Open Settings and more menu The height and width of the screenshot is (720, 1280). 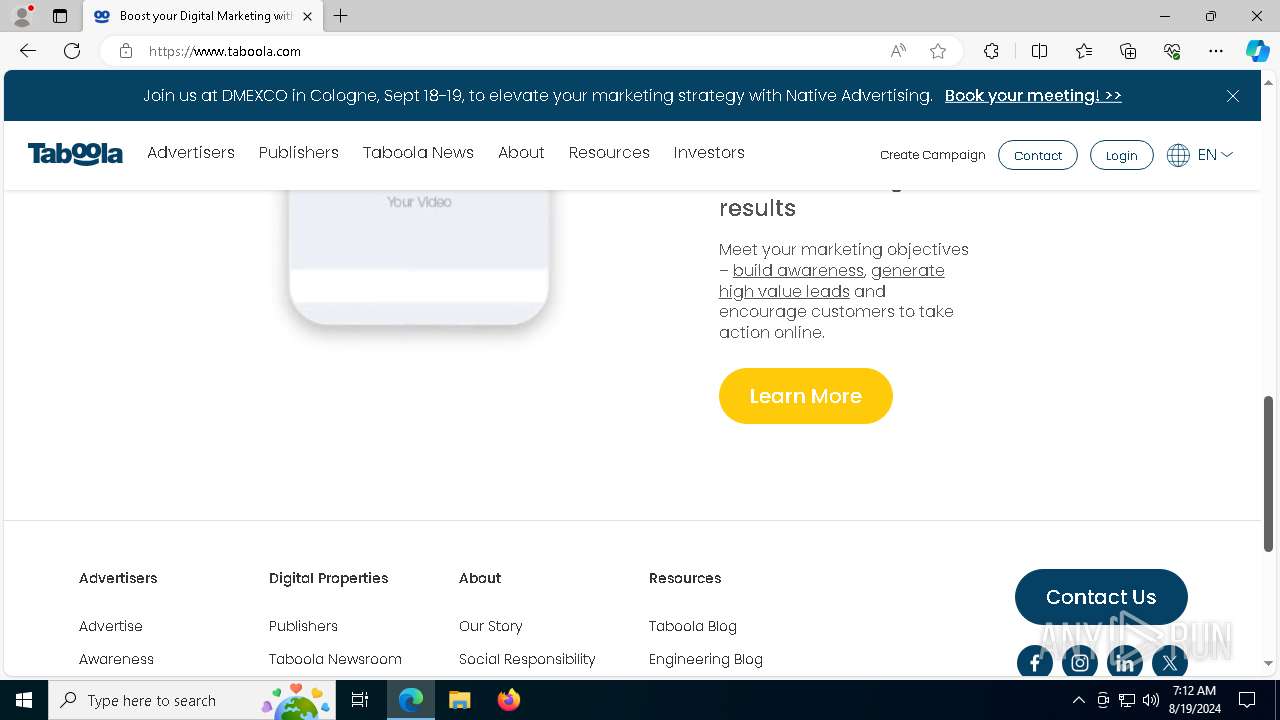(x=1216, y=51)
